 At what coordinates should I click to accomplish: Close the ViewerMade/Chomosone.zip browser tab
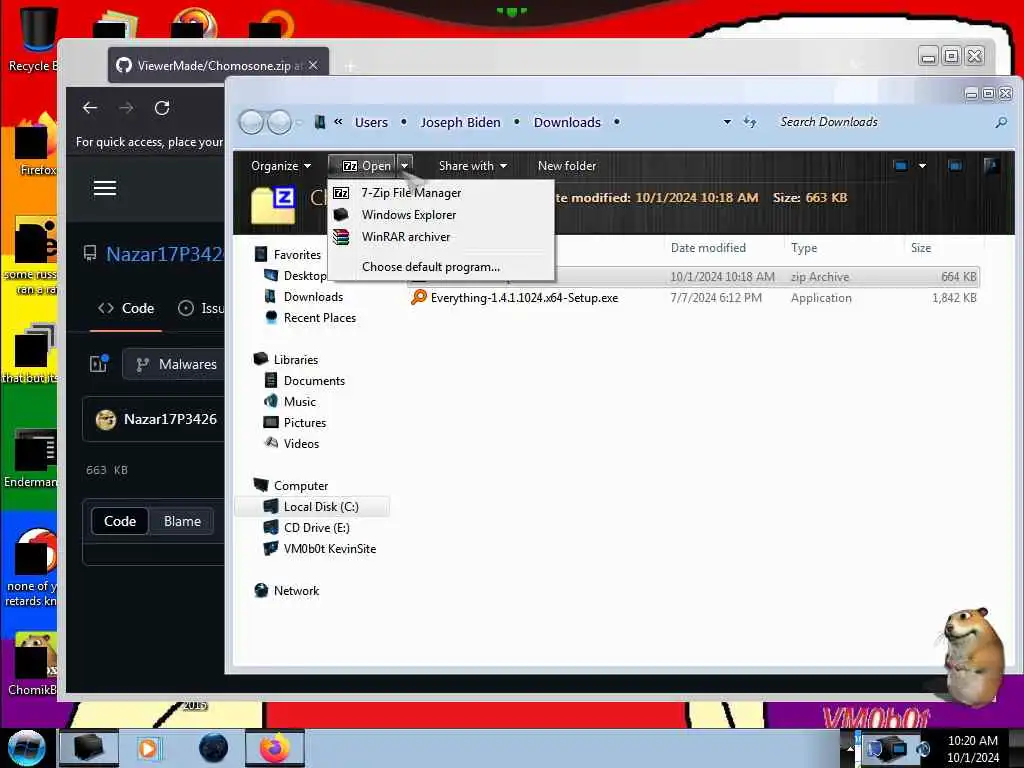click(313, 65)
